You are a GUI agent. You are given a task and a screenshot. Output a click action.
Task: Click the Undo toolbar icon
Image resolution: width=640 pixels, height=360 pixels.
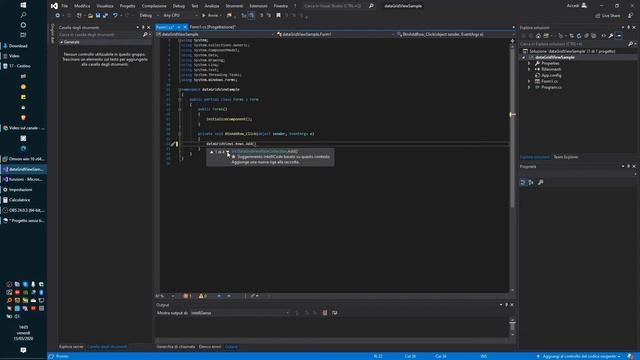point(115,16)
